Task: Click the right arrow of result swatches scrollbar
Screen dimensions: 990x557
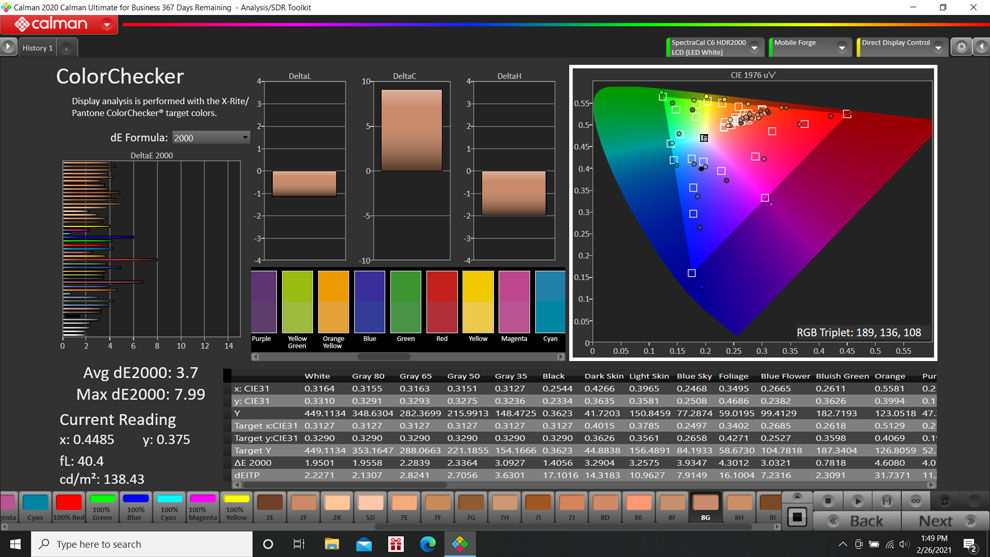Action: pos(561,357)
